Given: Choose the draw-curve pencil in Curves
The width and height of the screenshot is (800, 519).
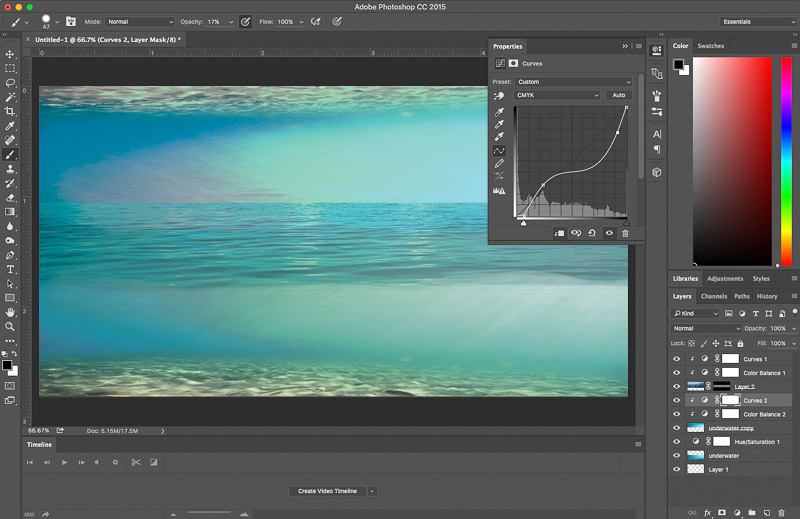Looking at the screenshot, I should (x=499, y=163).
